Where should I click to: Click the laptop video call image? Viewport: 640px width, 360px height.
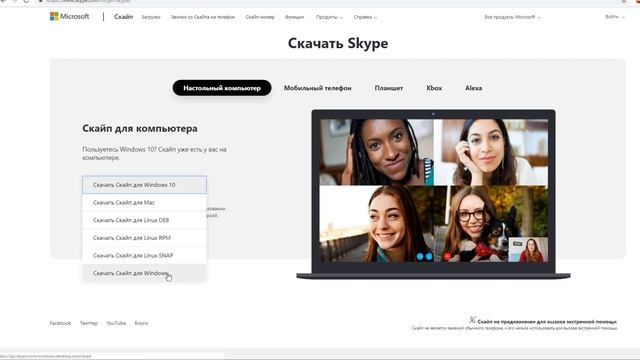point(433,194)
